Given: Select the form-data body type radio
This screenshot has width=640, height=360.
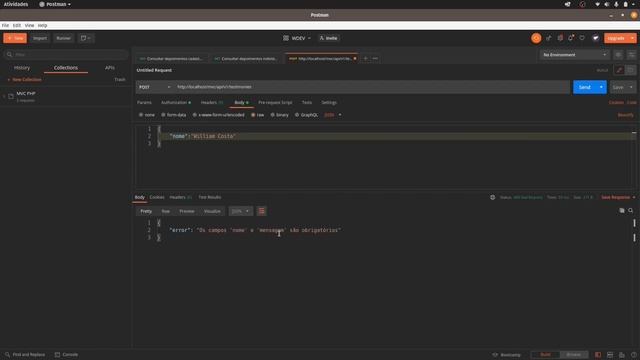Looking at the screenshot, I should click(x=163, y=115).
